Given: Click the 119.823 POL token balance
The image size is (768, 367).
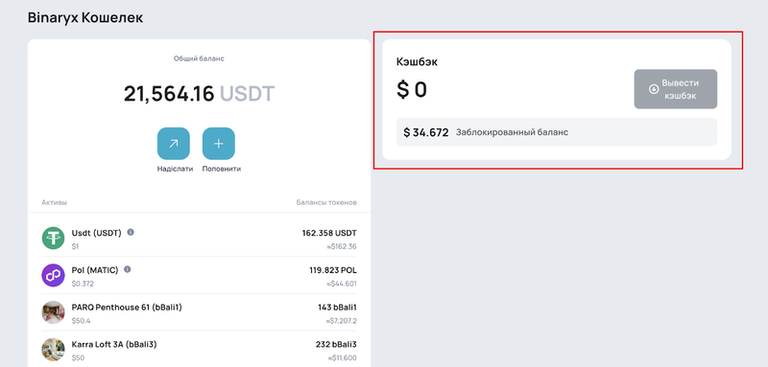Looking at the screenshot, I should click(x=333, y=270).
